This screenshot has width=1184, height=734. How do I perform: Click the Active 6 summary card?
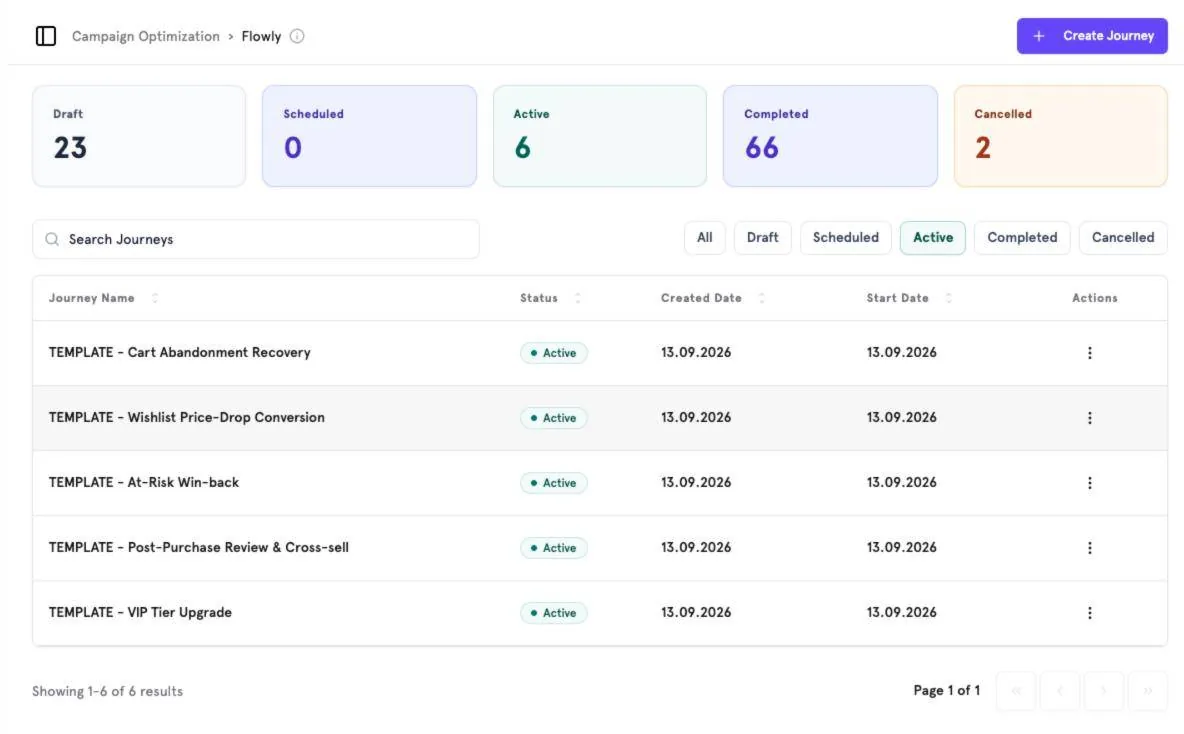pyautogui.click(x=600, y=136)
